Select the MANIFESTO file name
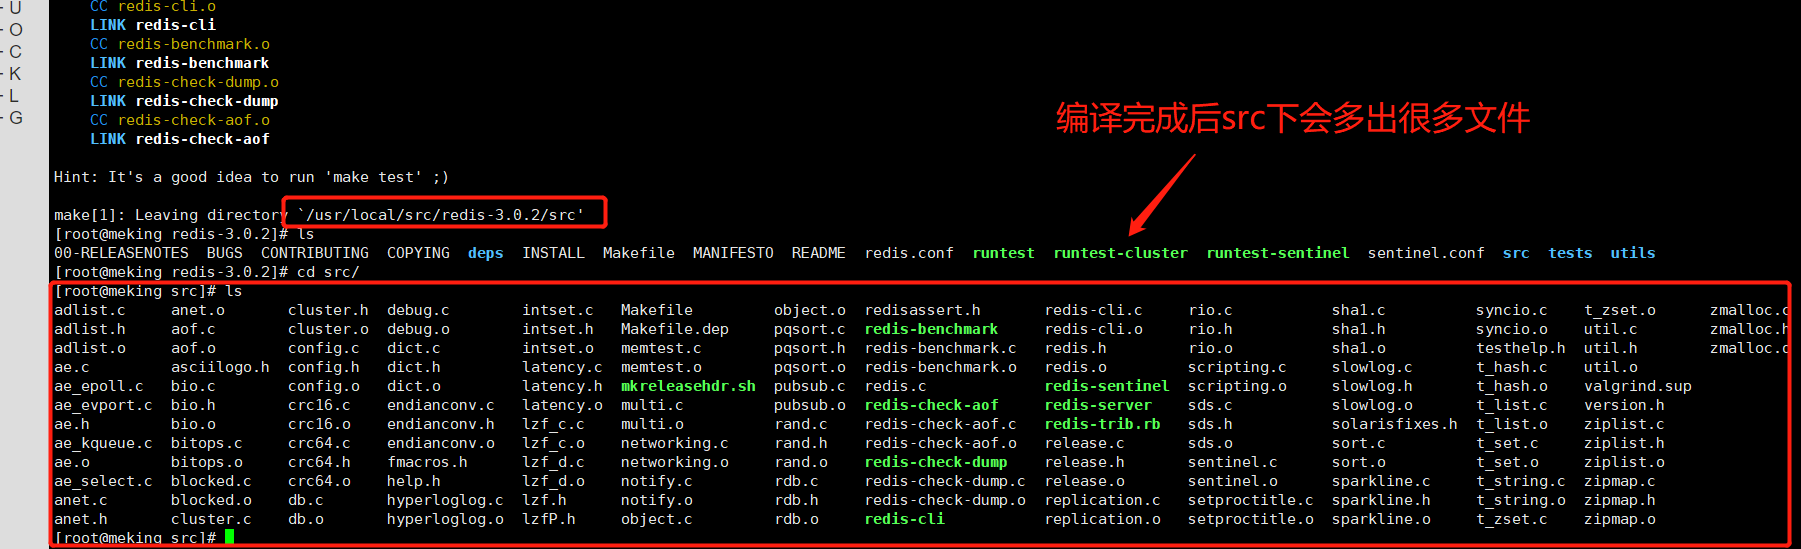This screenshot has height=549, width=1801. point(733,253)
